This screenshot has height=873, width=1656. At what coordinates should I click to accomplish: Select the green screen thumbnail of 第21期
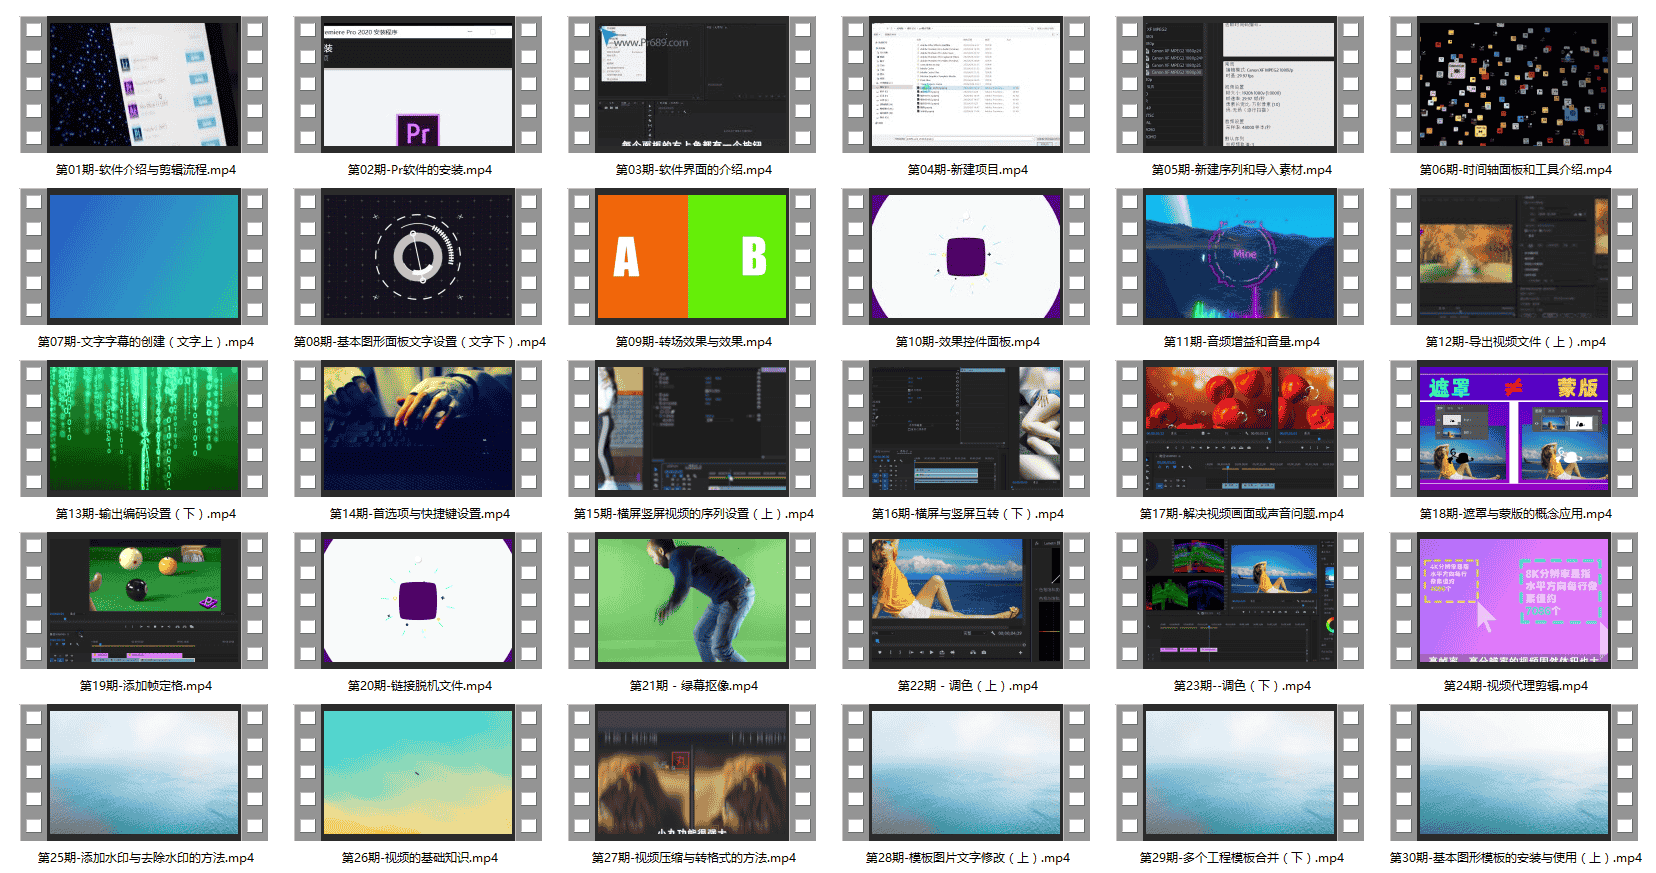point(692,600)
